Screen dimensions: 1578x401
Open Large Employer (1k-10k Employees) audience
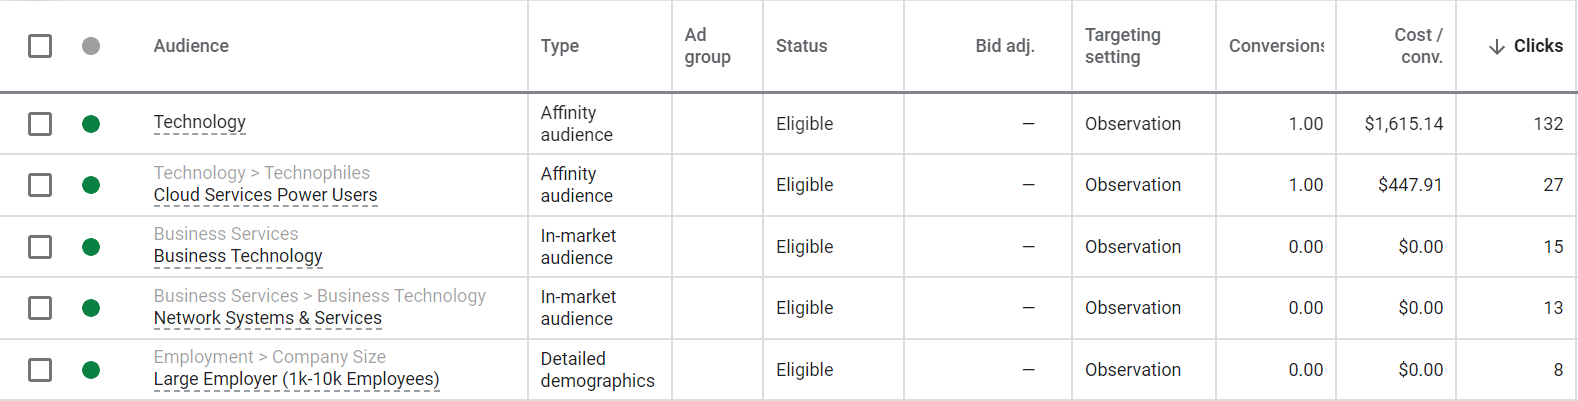[296, 379]
